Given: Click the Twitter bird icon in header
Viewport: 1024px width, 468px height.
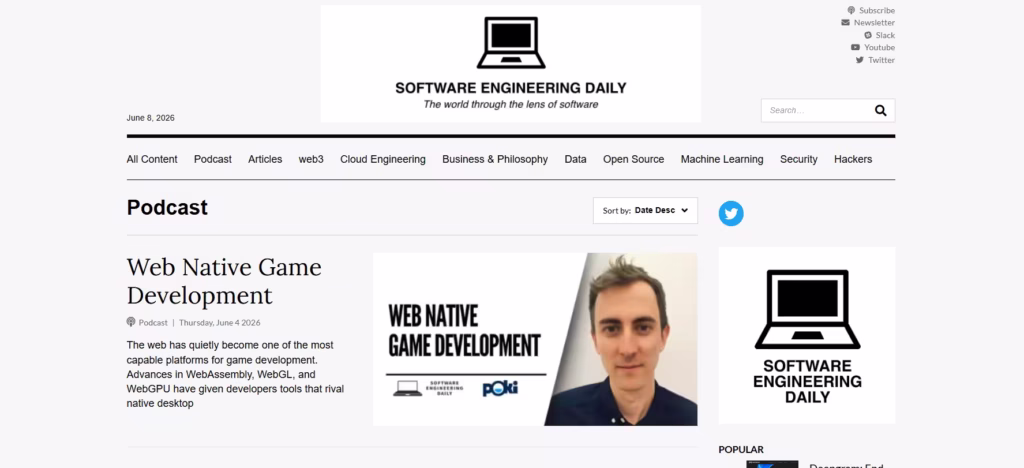Looking at the screenshot, I should tap(859, 60).
